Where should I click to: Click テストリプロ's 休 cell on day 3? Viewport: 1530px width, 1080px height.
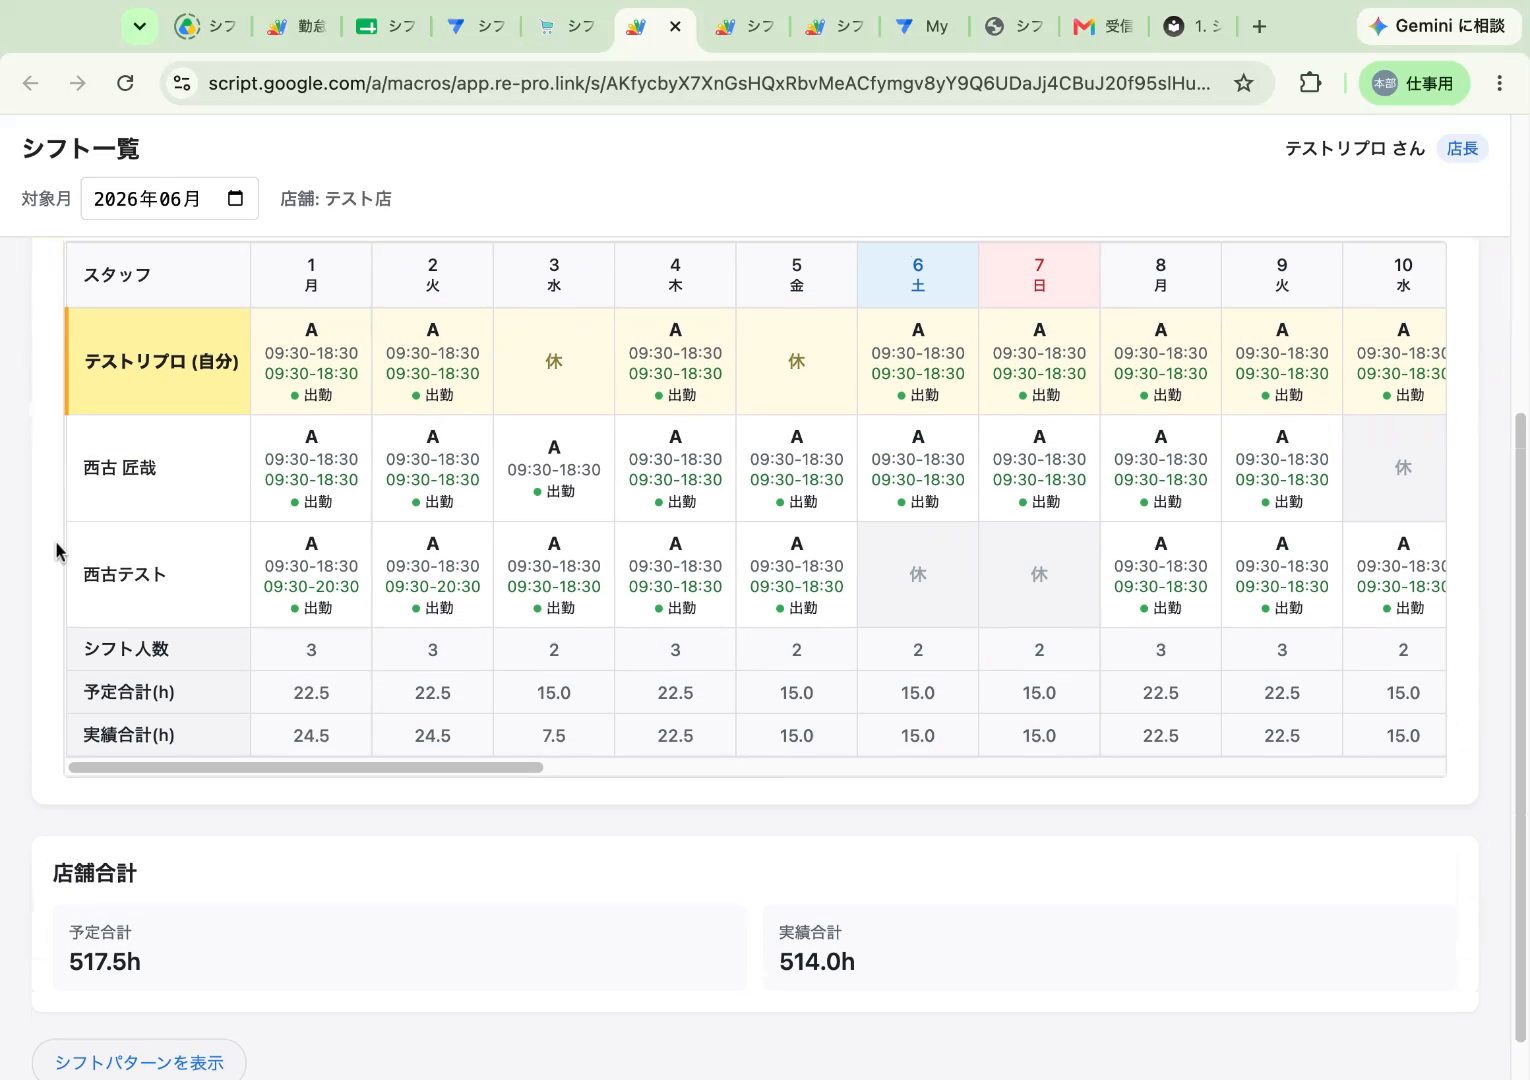pyautogui.click(x=554, y=362)
